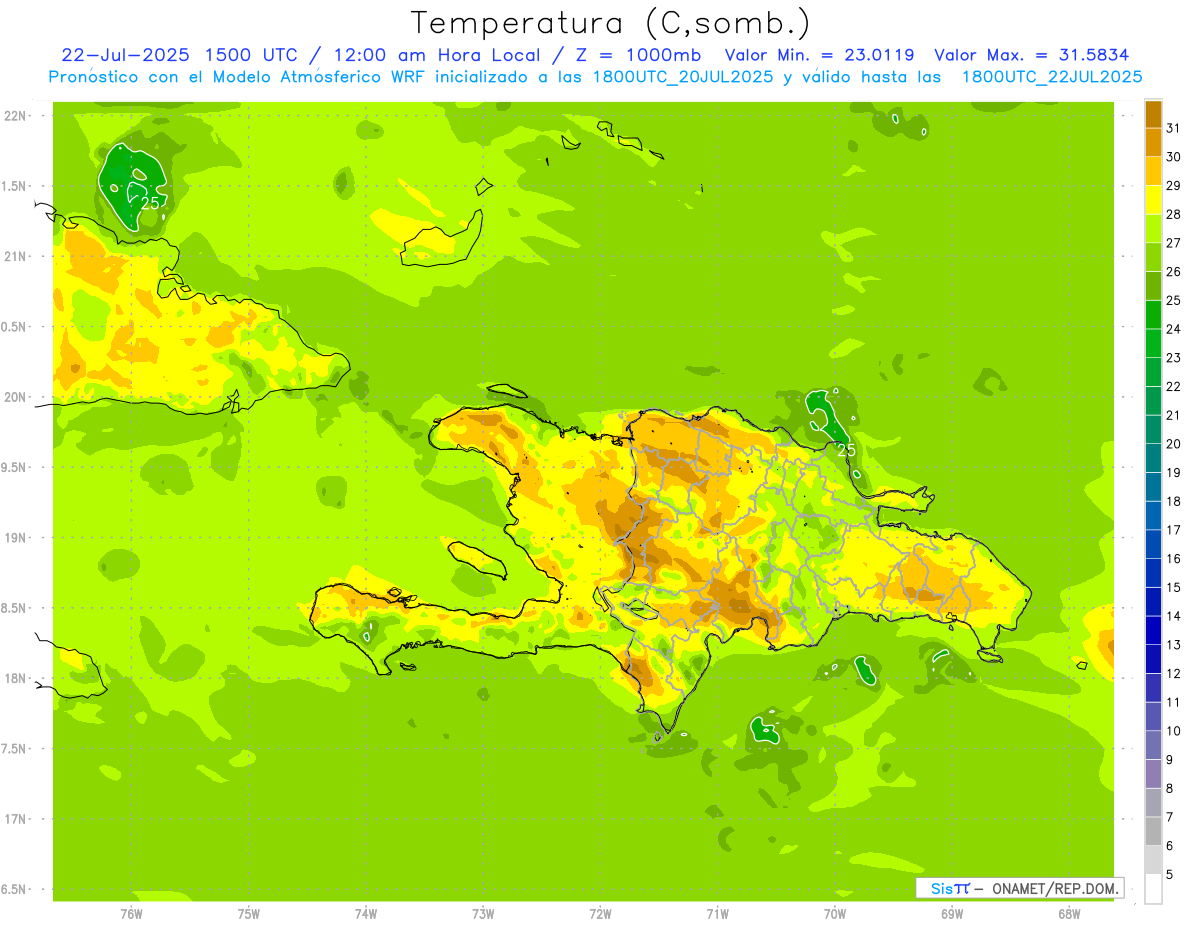Screen dimensions: 1200x927
Task: Click the "7.5N" latitude axis label
Action: (x=15, y=748)
